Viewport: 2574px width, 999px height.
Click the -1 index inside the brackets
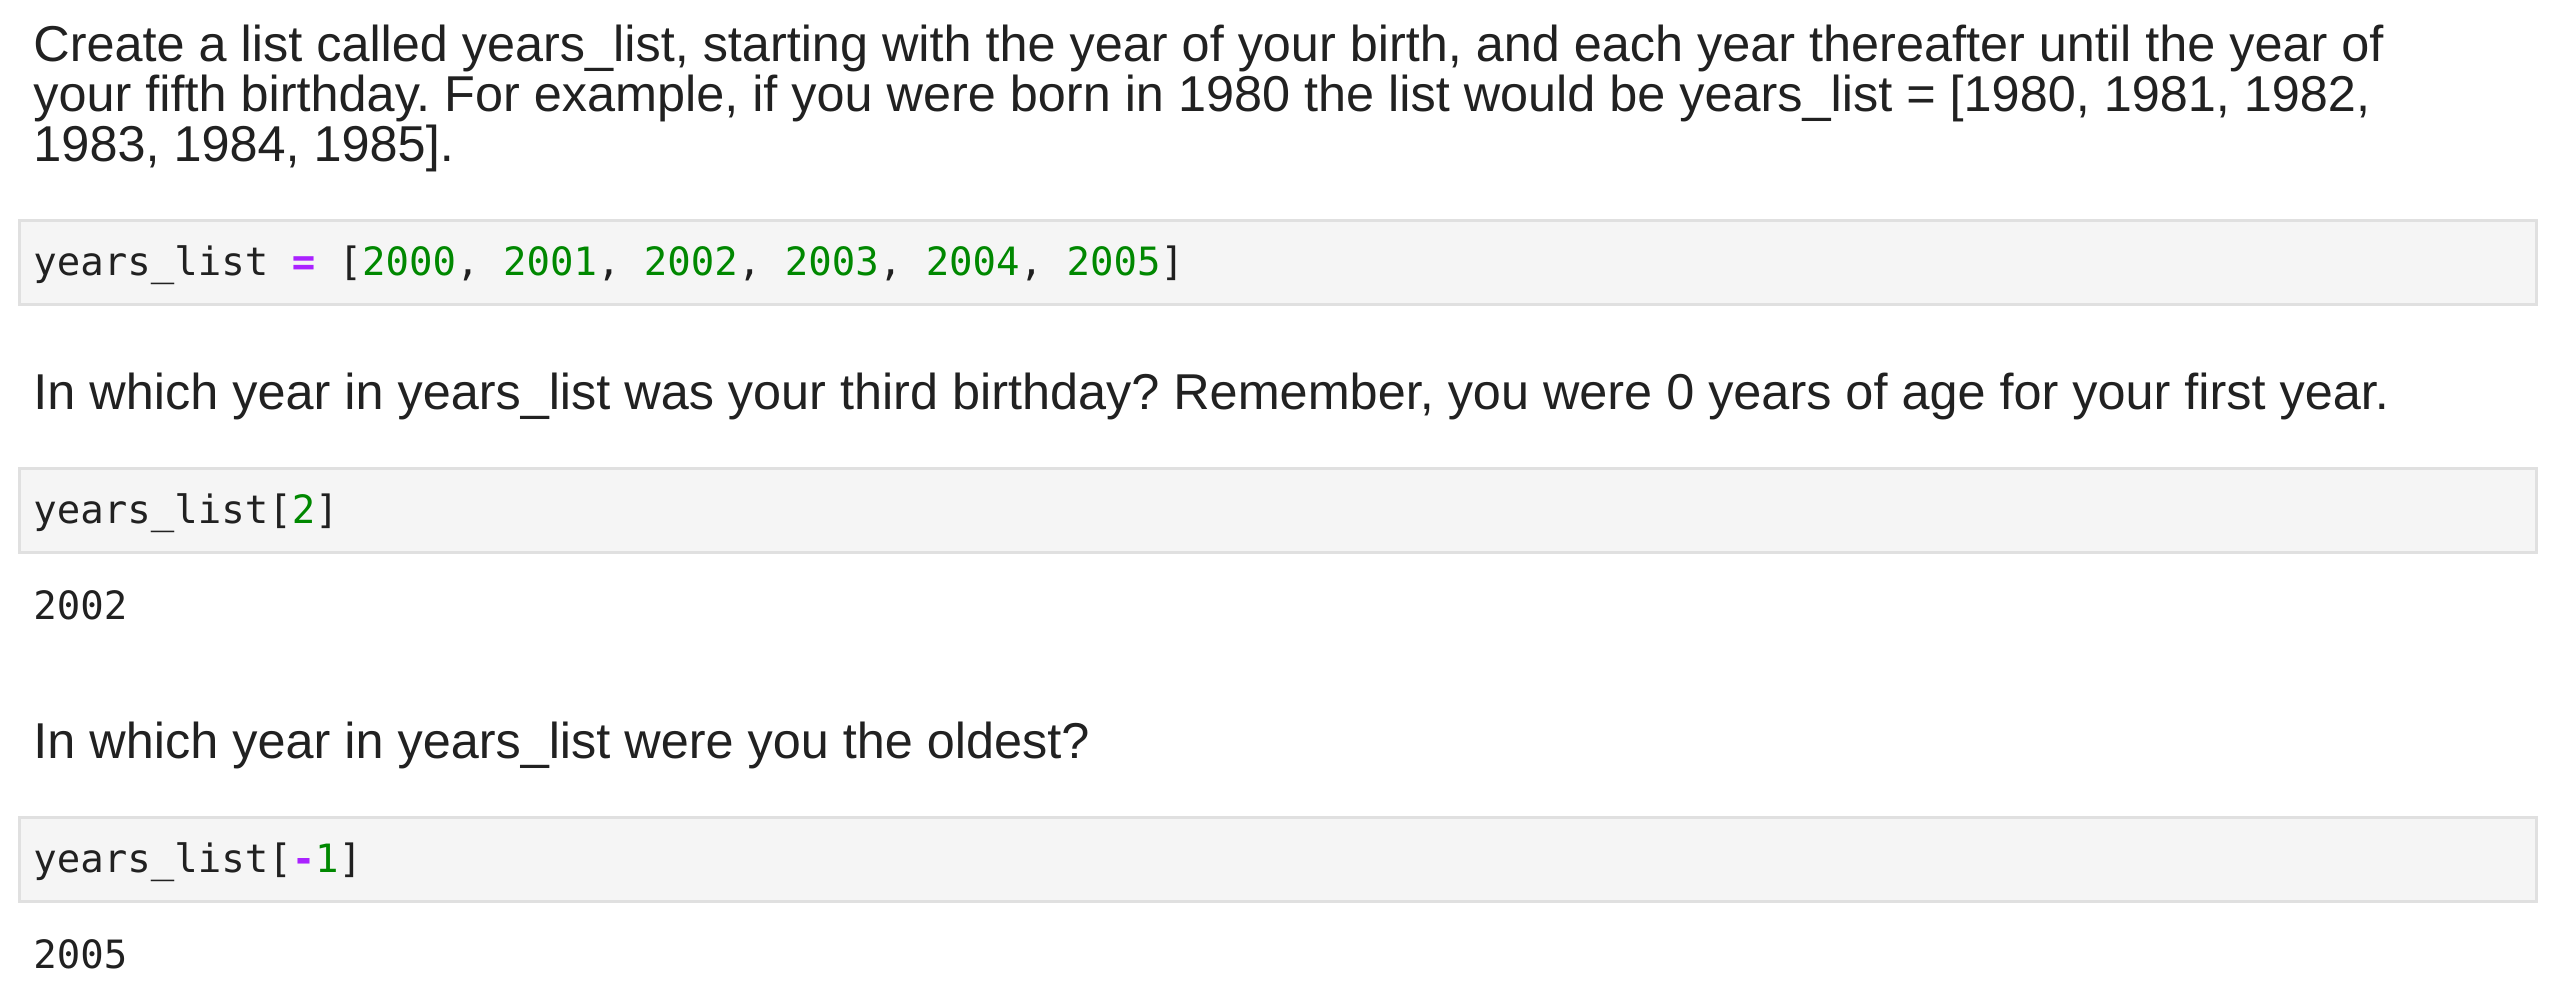pos(316,859)
